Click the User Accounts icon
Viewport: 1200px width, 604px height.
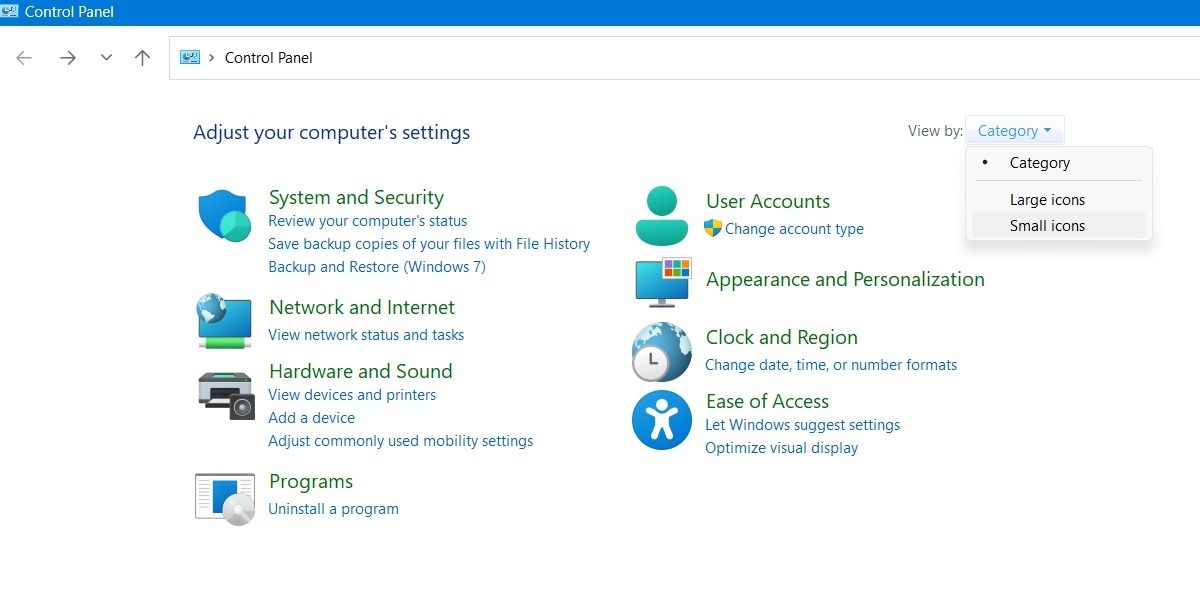661,214
